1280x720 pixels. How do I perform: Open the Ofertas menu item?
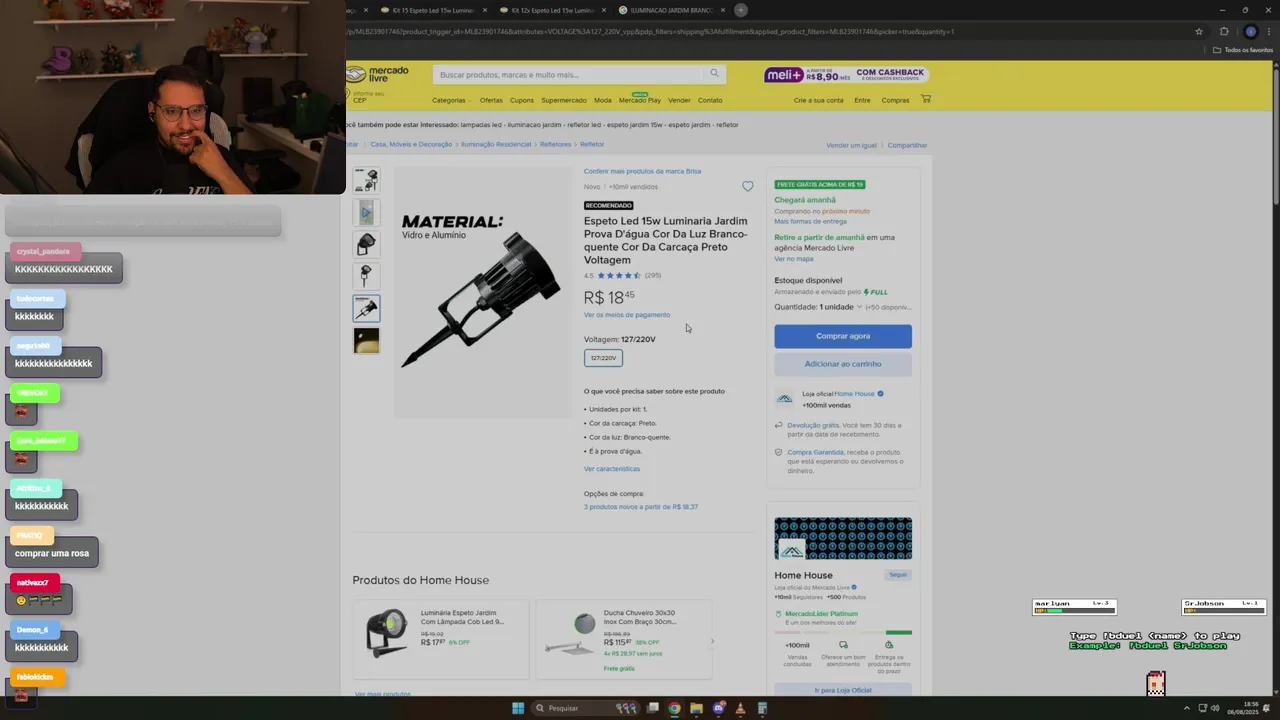pos(491,100)
